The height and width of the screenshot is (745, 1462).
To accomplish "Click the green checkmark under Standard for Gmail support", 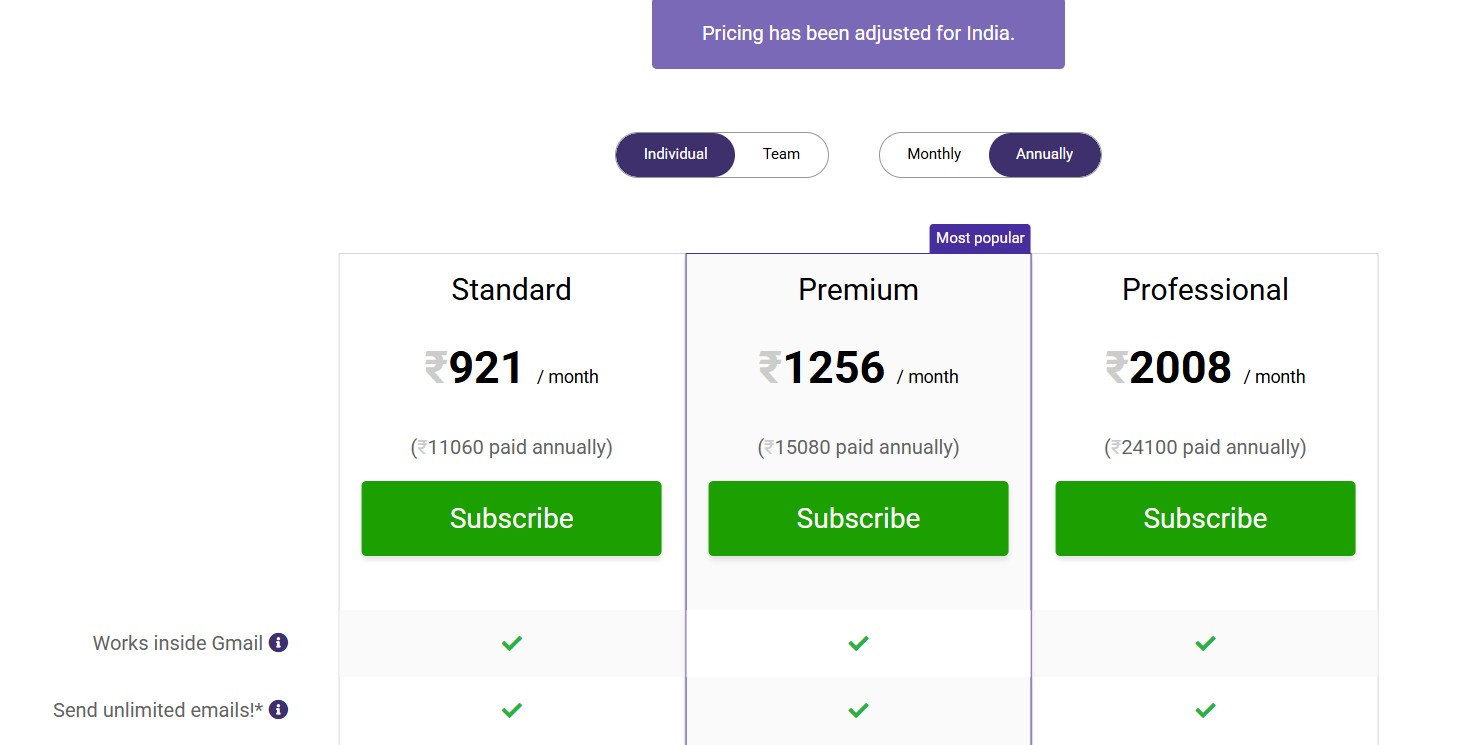I will tap(511, 643).
